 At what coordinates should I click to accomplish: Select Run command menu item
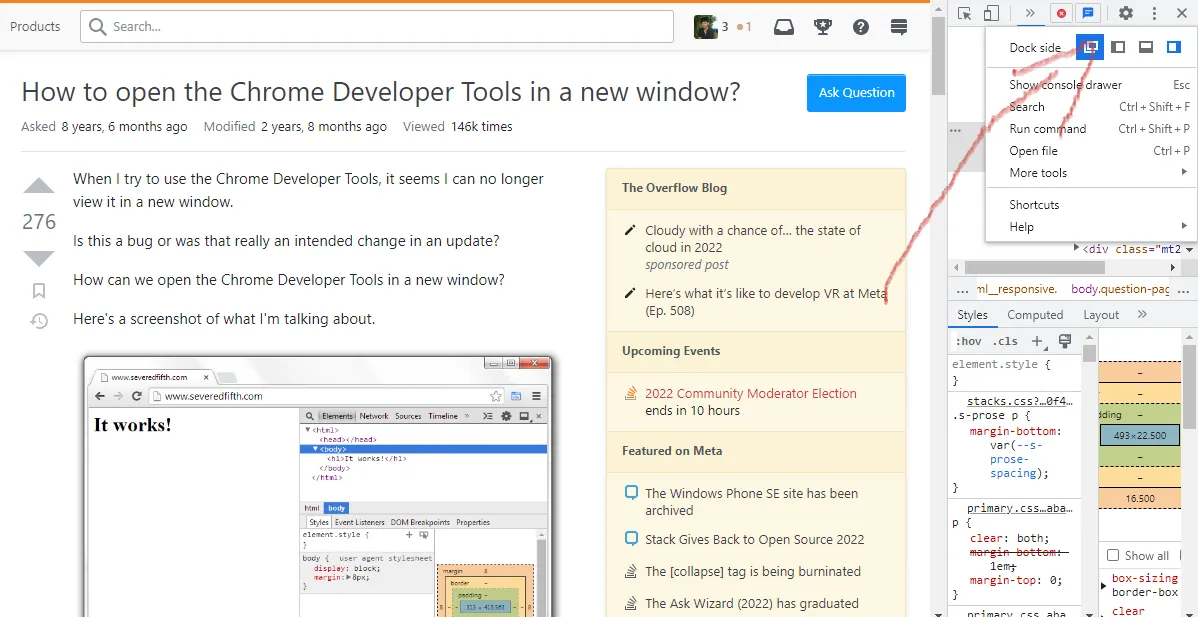[1091, 129]
